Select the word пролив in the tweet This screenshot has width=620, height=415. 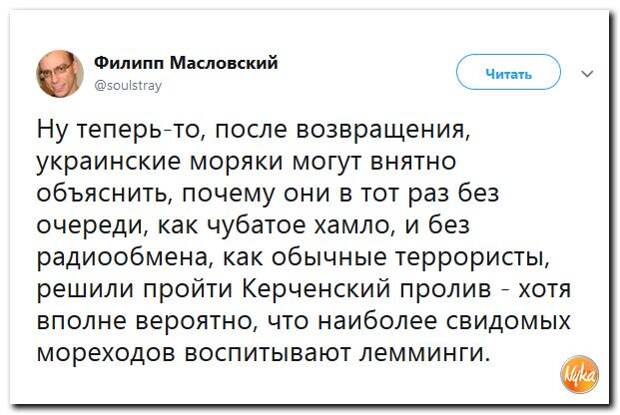click(445, 290)
